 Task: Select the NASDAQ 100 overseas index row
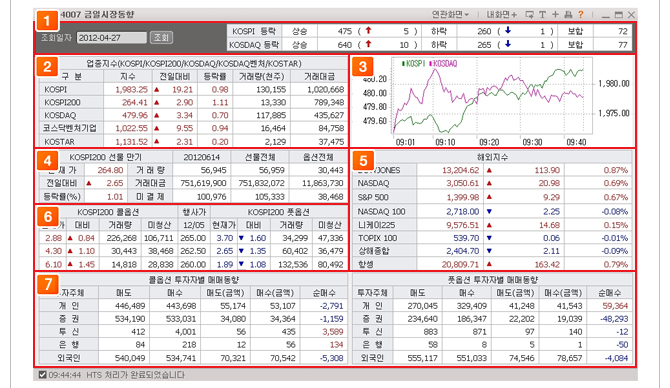tap(492, 212)
